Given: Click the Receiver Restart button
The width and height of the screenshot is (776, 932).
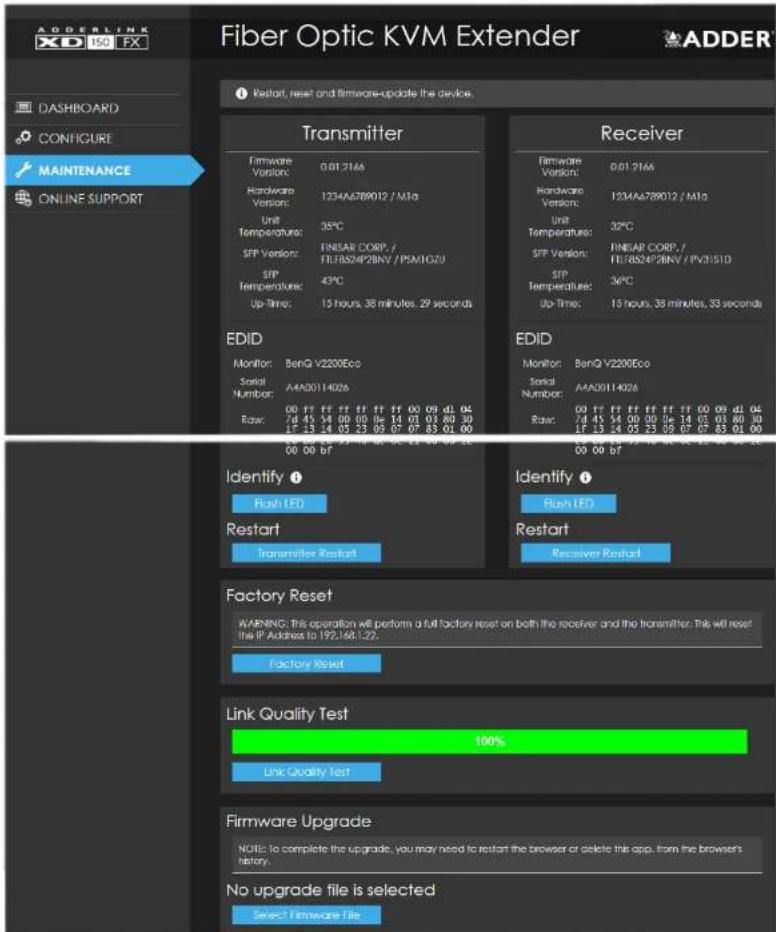Looking at the screenshot, I should (x=595, y=553).
